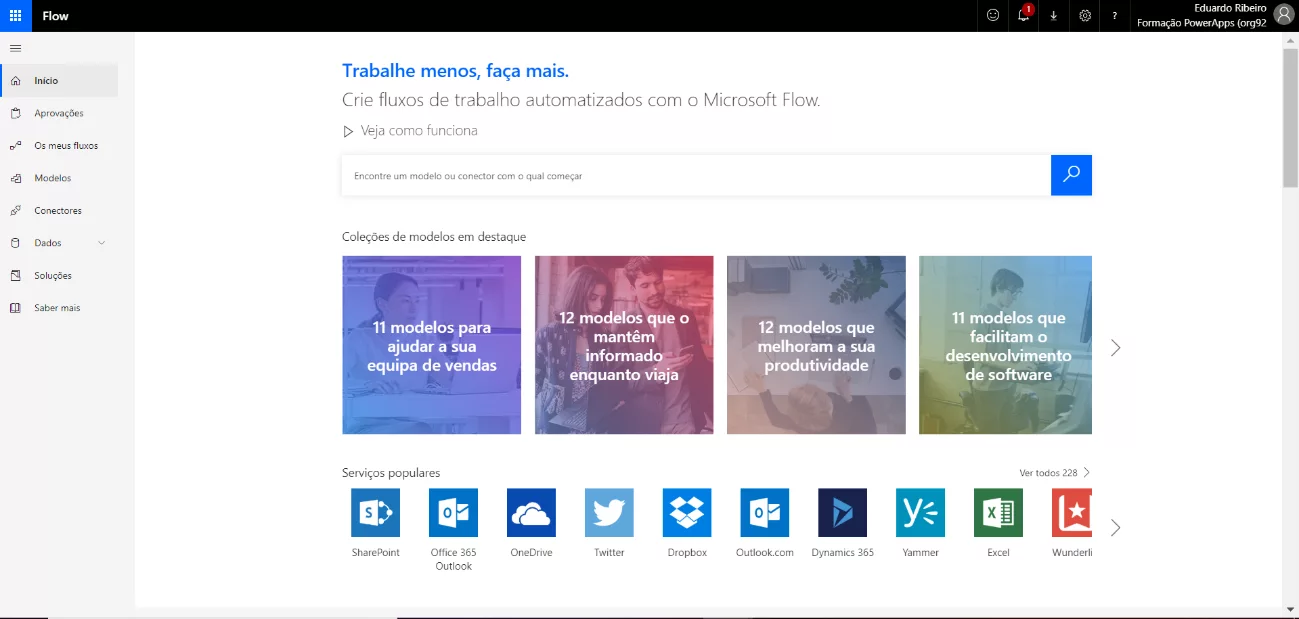Open the 11 modelos para equipa de vendas card
1299x619 pixels.
point(432,345)
